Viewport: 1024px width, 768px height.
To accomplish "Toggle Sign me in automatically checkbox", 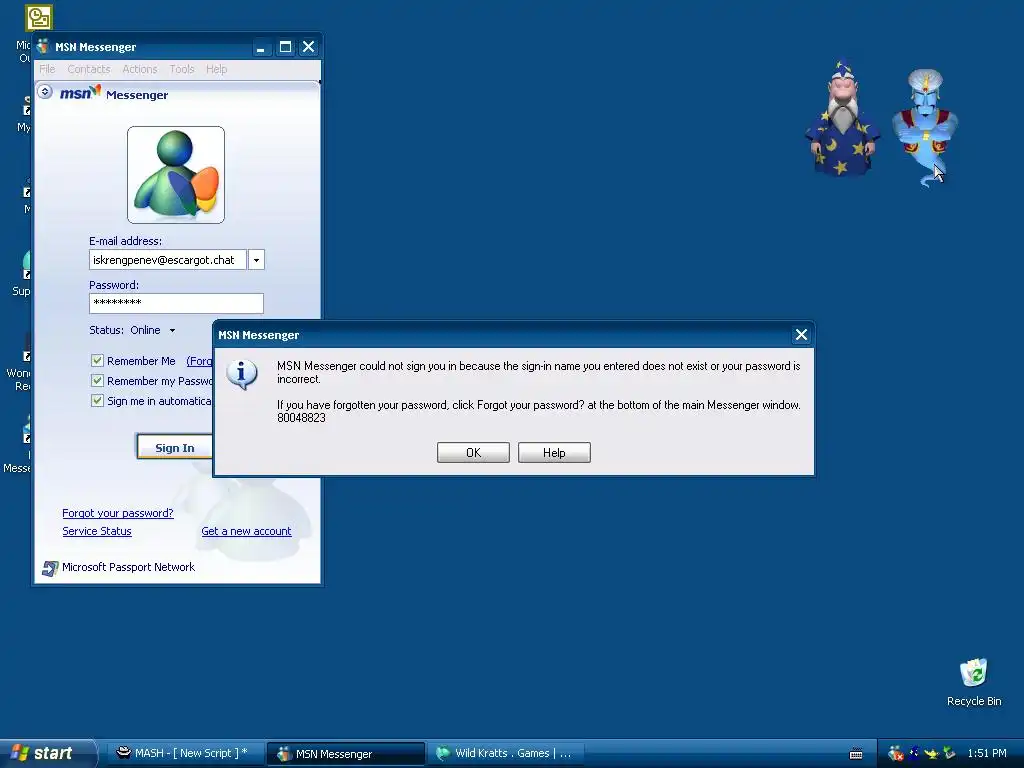I will [x=97, y=400].
